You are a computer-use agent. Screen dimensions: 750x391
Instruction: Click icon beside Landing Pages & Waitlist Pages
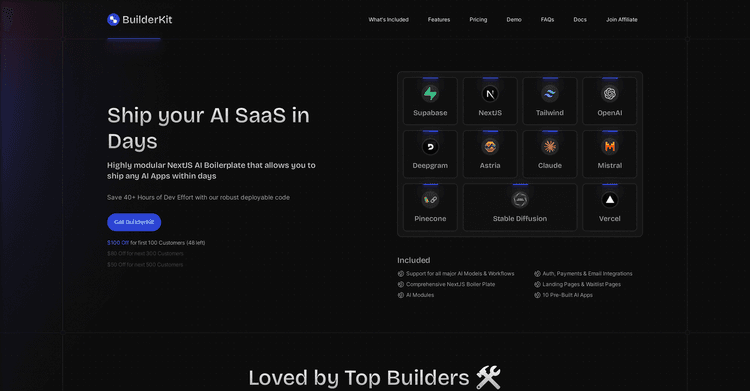[x=537, y=284]
